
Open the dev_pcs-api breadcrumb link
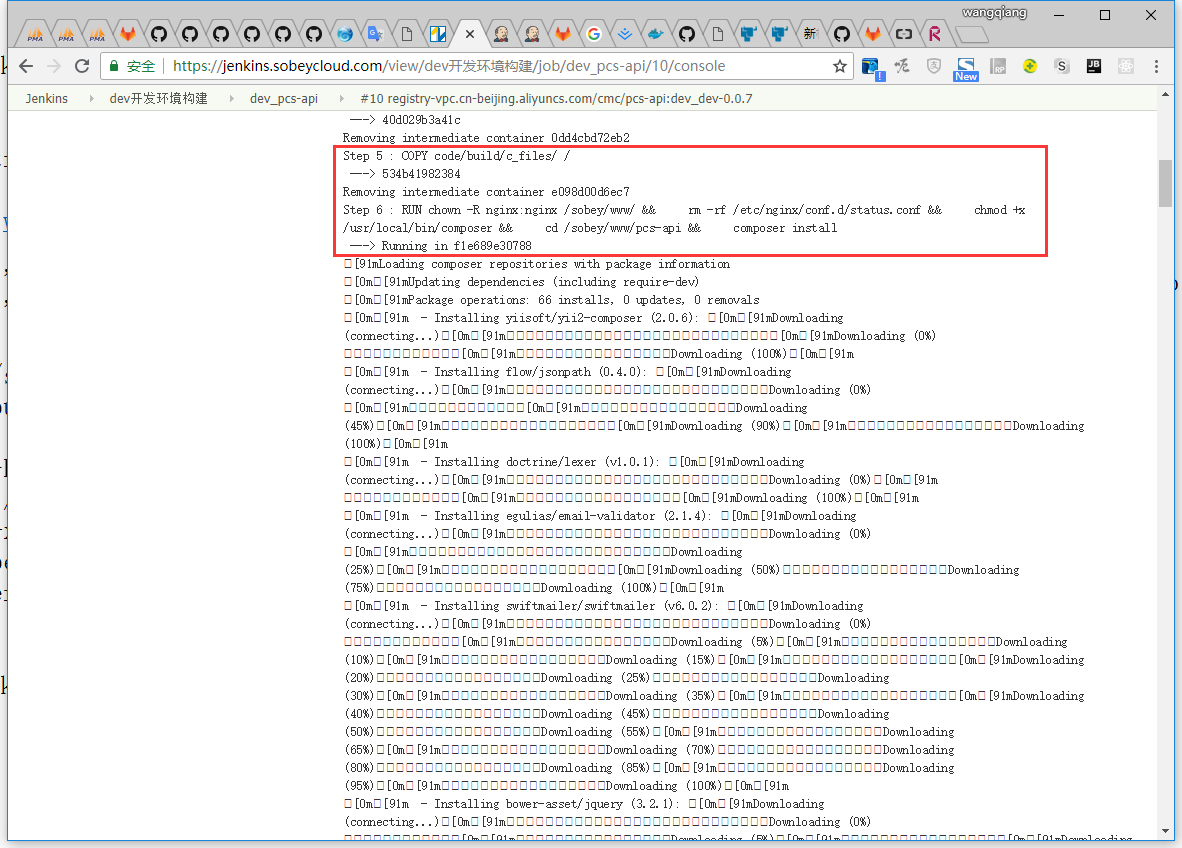(284, 99)
